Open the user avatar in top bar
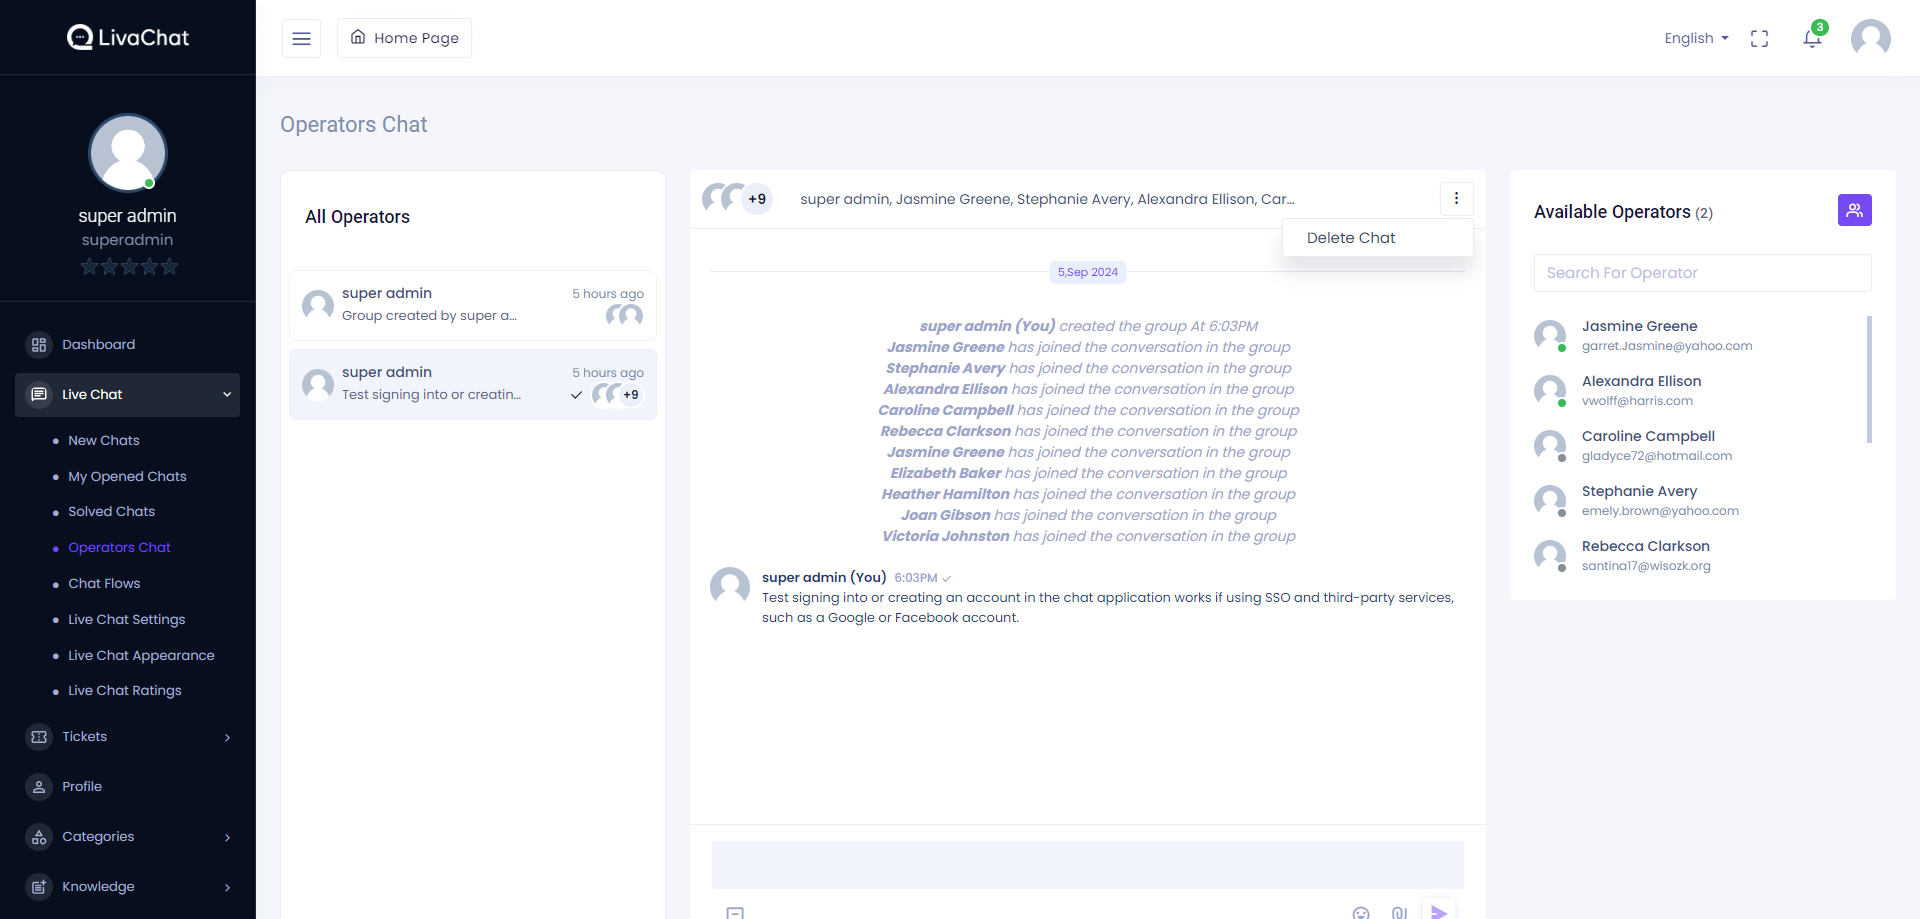The width and height of the screenshot is (1920, 919). tap(1870, 38)
